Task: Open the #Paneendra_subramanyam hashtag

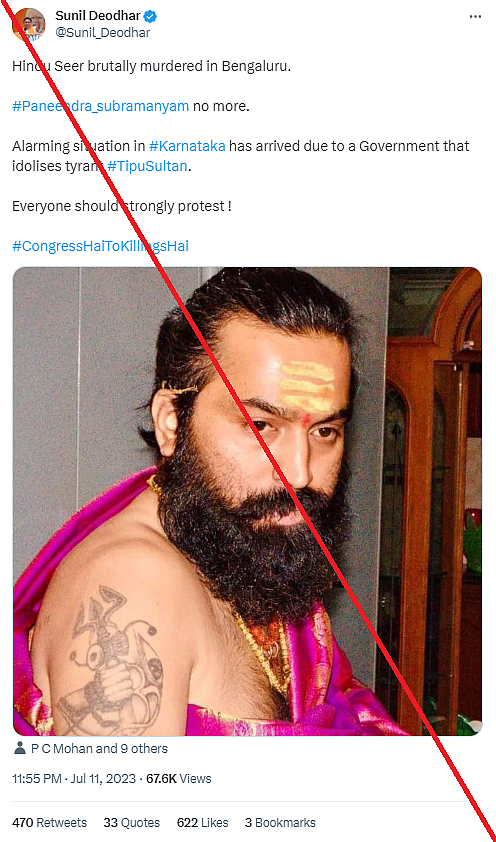Action: point(100,106)
